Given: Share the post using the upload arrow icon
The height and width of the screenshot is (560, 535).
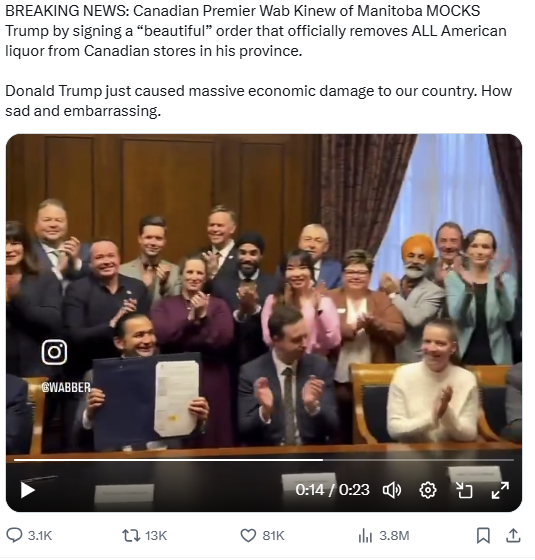Looking at the screenshot, I should click(x=513, y=535).
